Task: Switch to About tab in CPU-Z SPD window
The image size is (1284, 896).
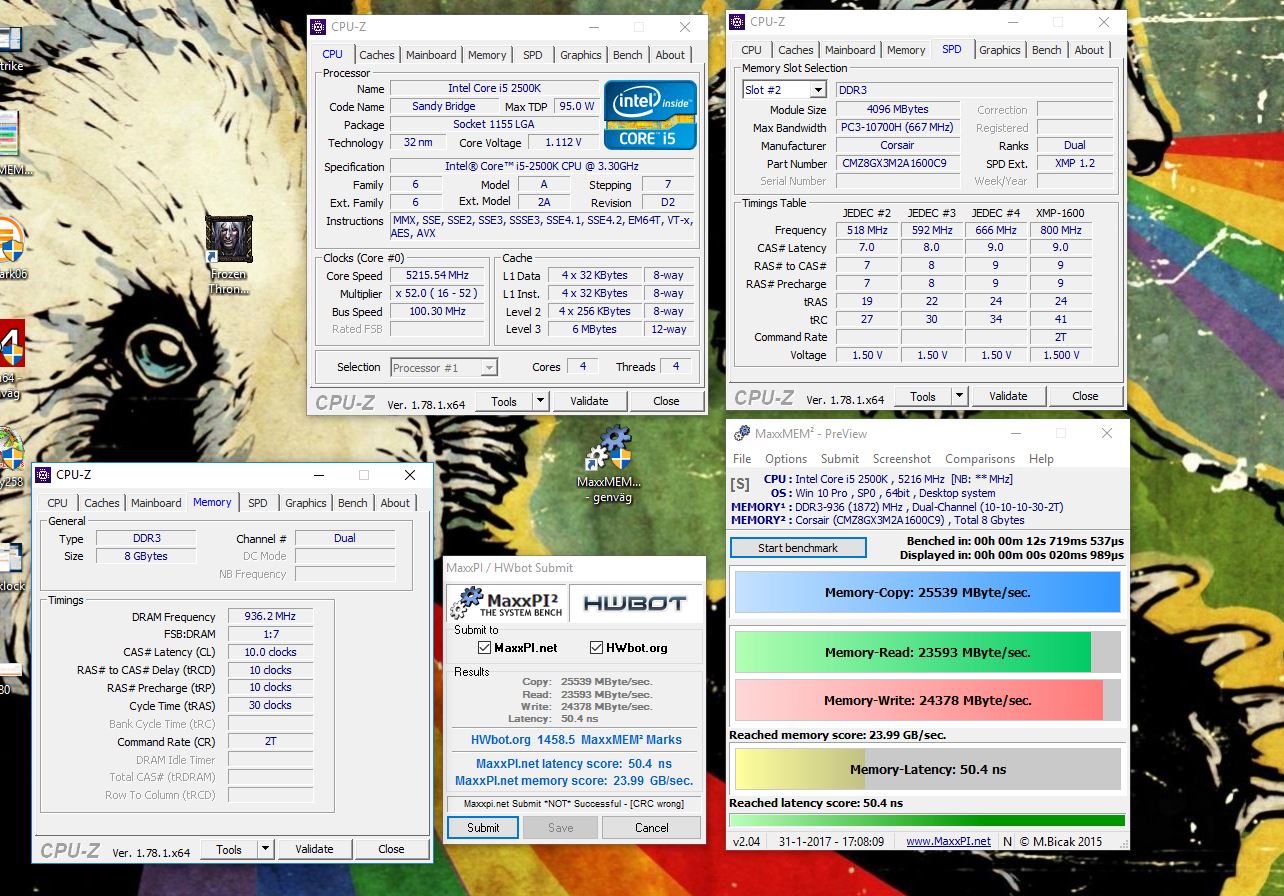Action: 1089,50
